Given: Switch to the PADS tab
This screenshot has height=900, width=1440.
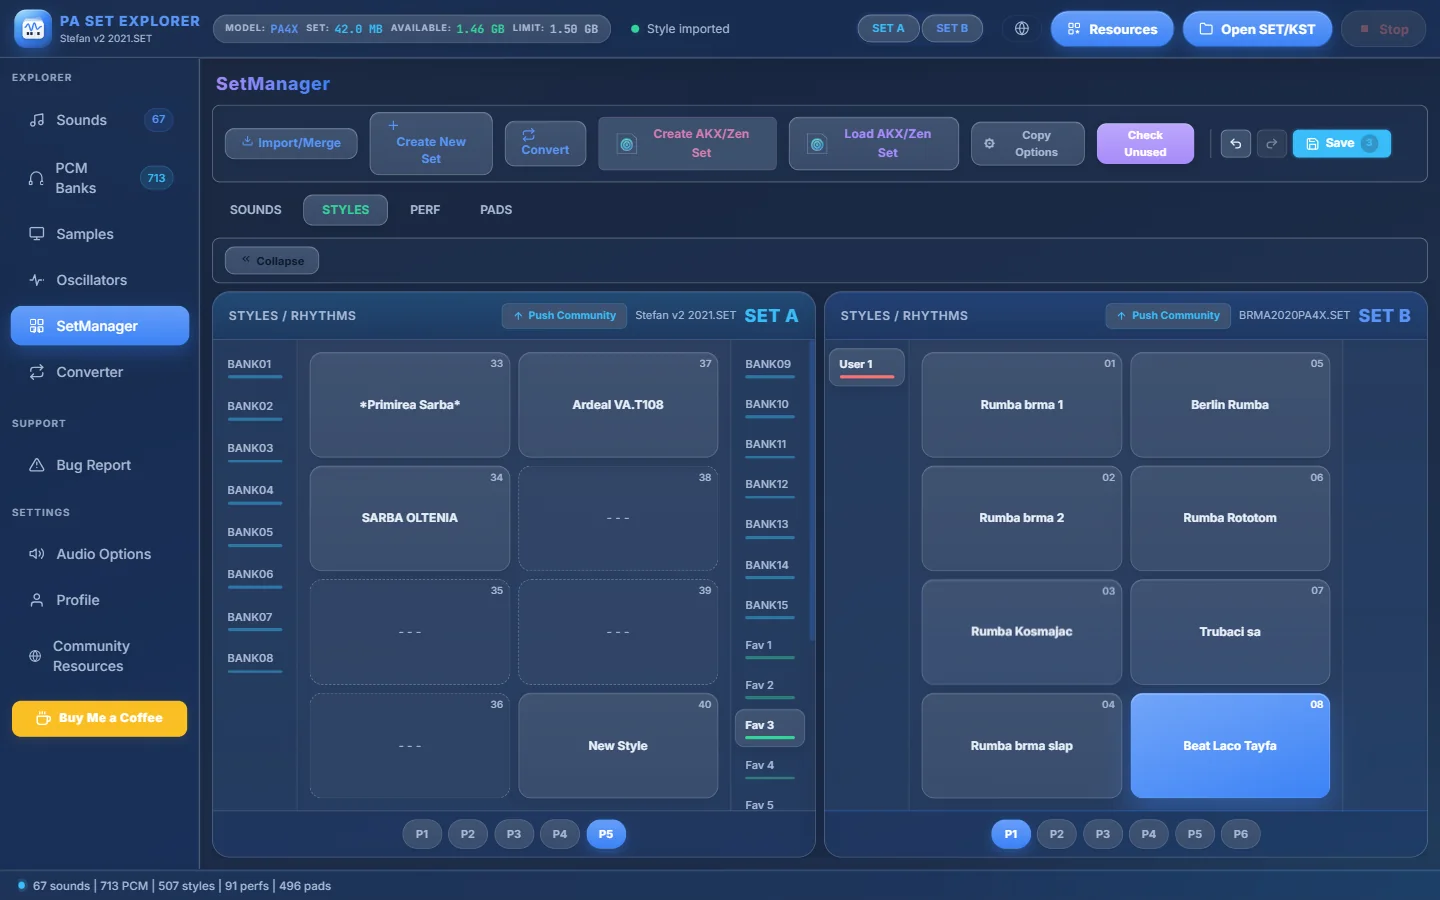Looking at the screenshot, I should click(496, 210).
